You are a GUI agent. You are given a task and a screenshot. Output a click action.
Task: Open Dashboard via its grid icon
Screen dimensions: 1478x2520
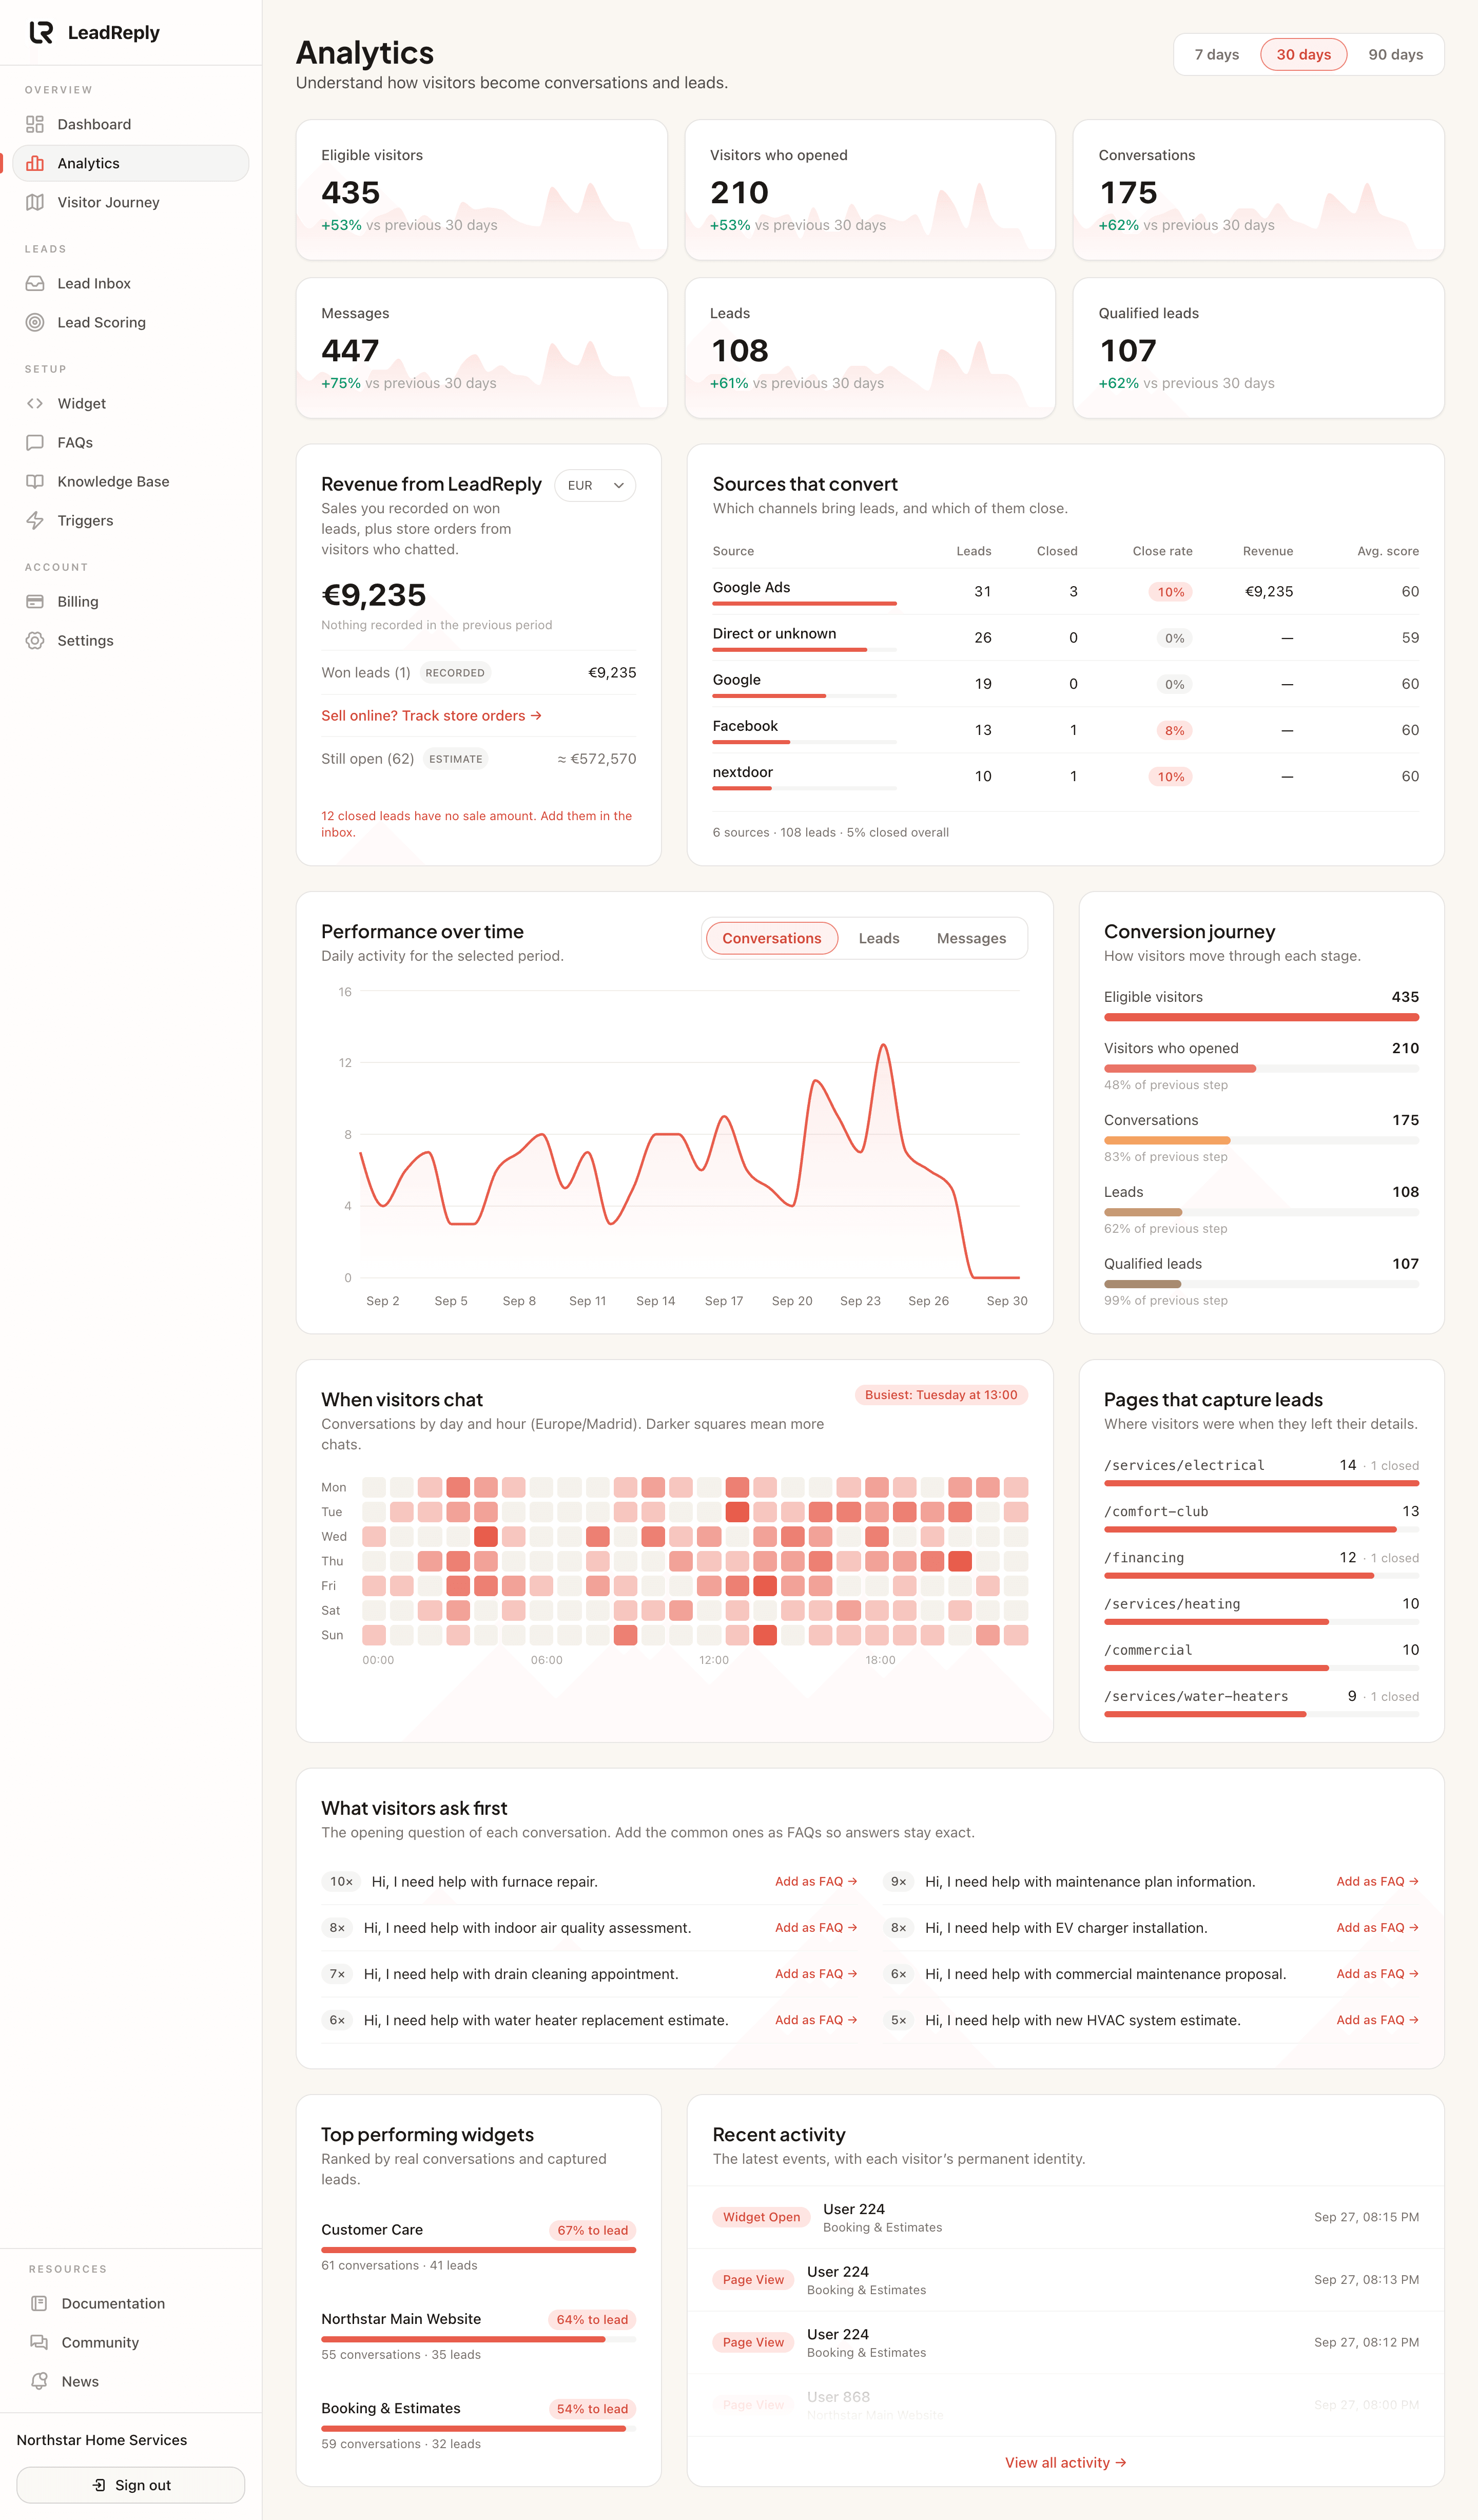pos(35,124)
